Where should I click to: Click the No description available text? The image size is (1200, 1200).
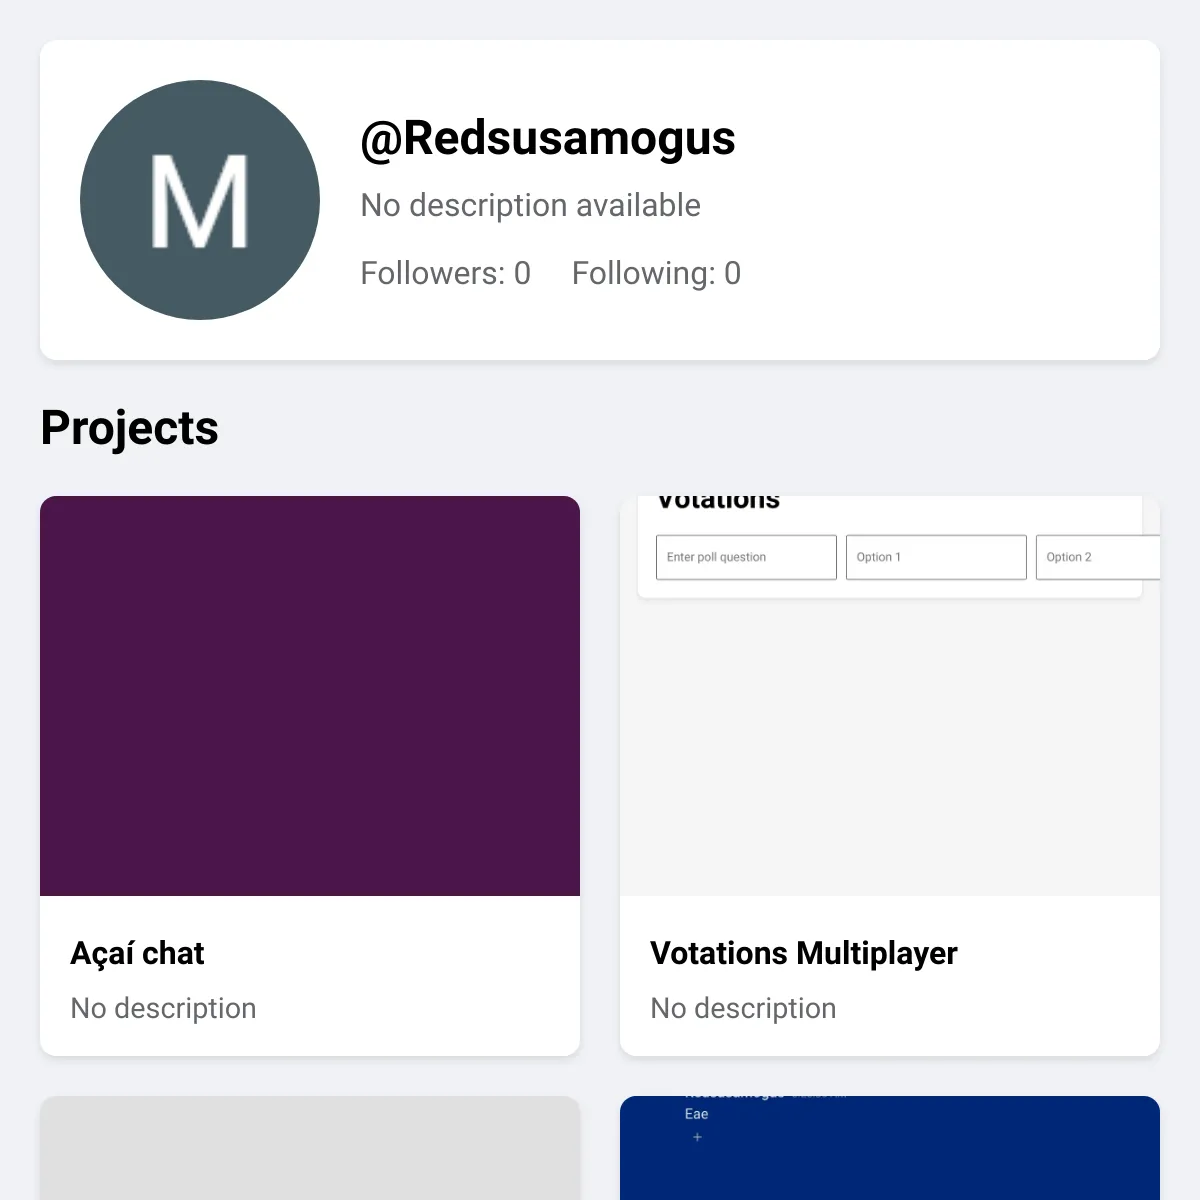click(530, 205)
